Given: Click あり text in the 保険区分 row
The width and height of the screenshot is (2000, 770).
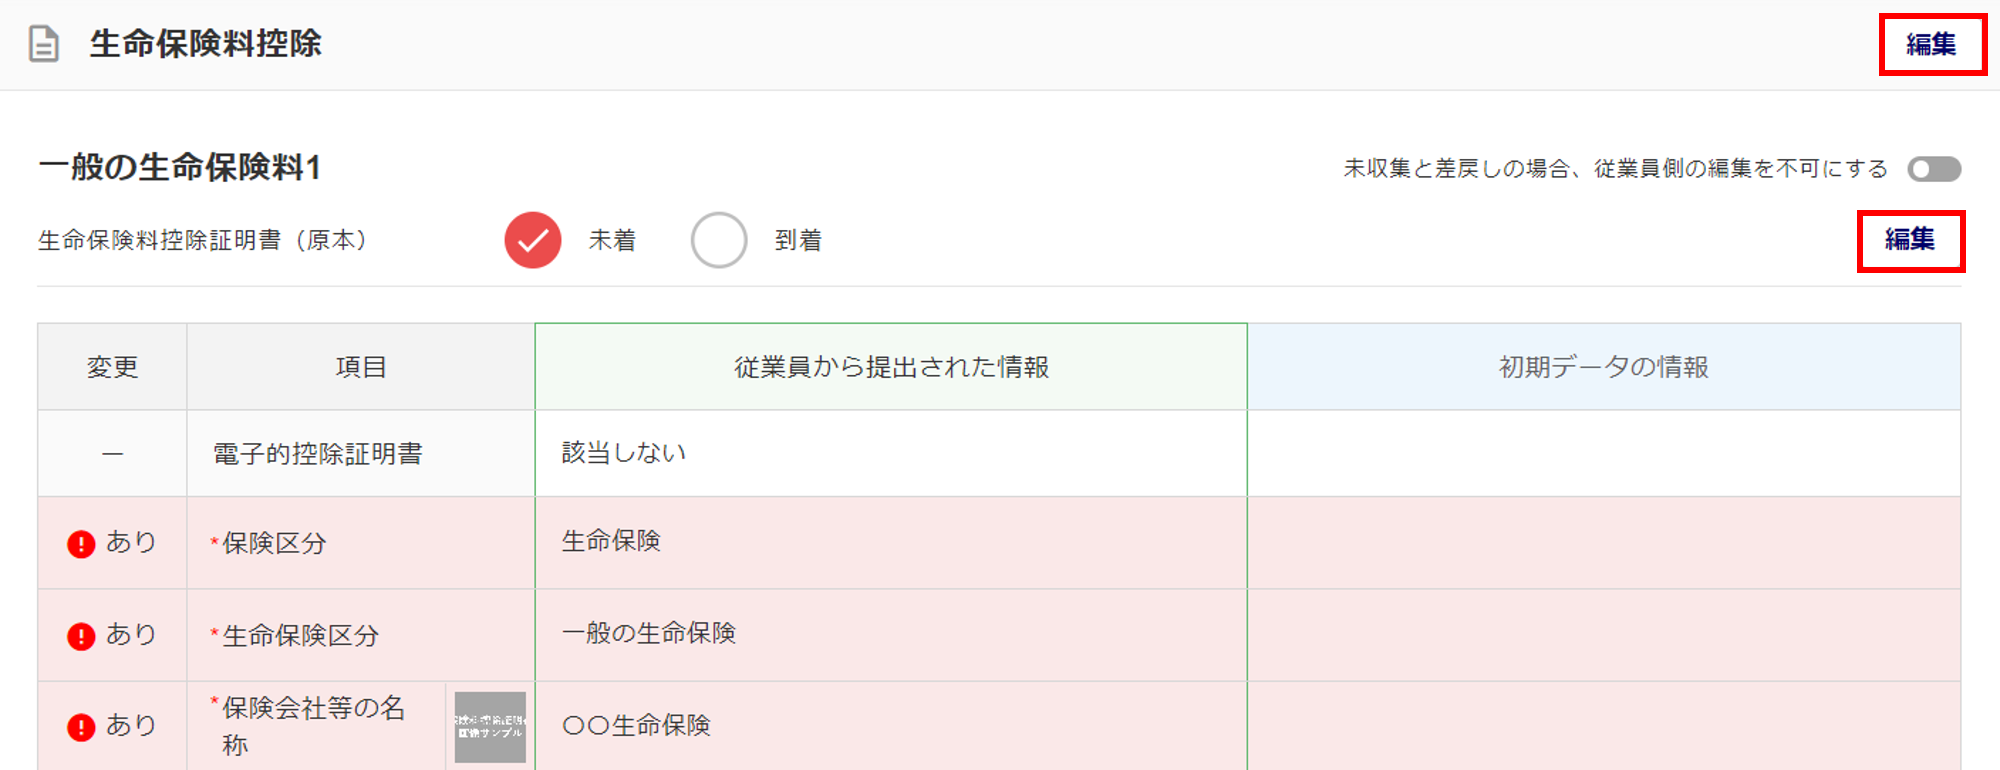Looking at the screenshot, I should (131, 542).
